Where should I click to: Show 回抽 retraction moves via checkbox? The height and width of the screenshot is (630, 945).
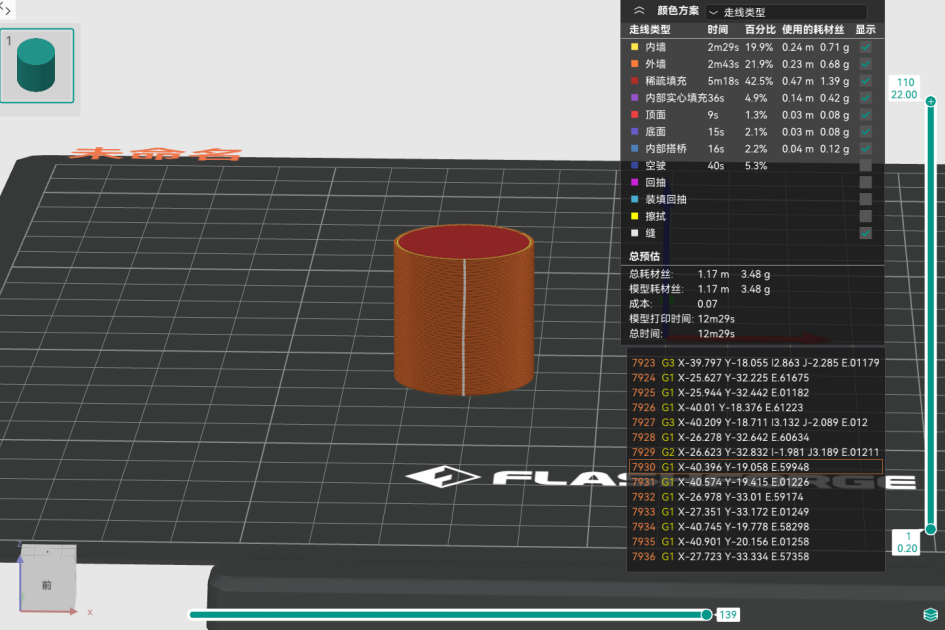(x=865, y=183)
